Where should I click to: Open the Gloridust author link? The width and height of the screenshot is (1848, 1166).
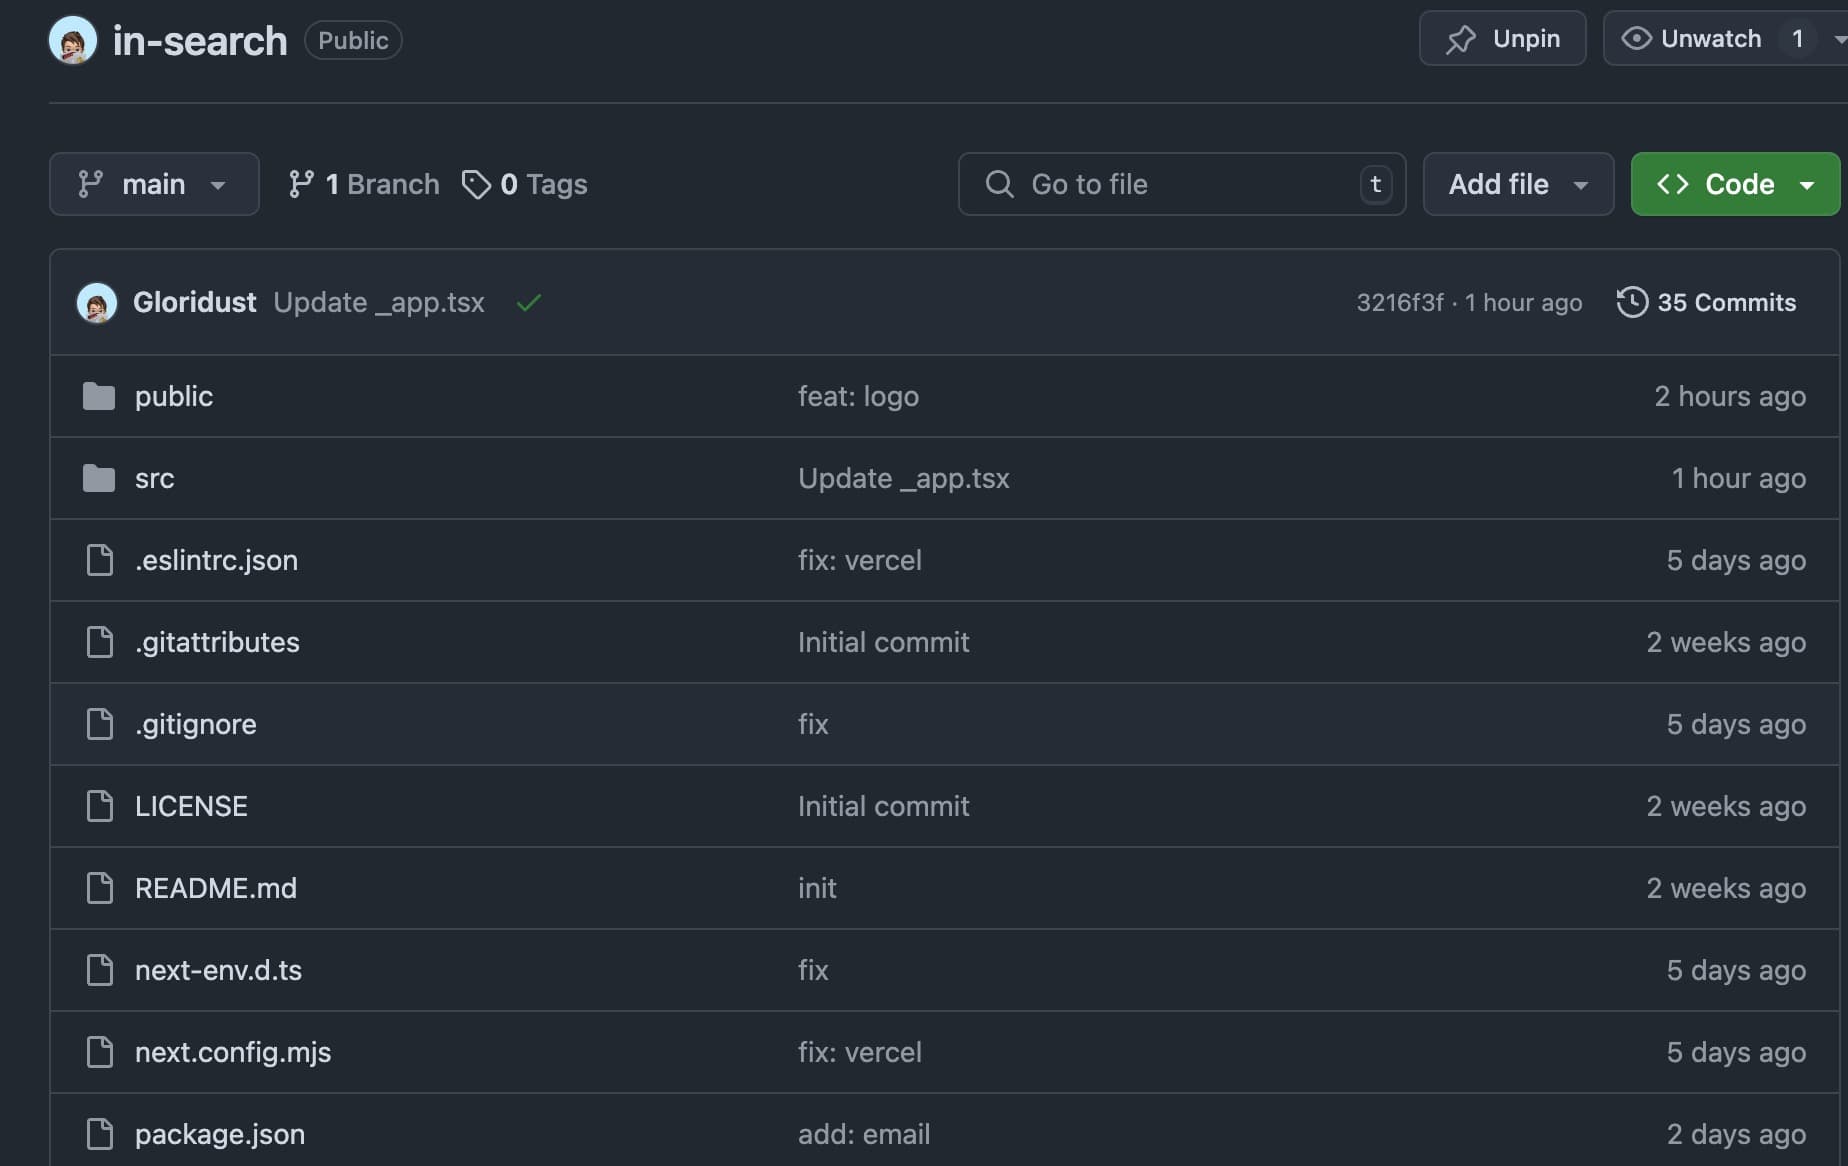(x=195, y=302)
